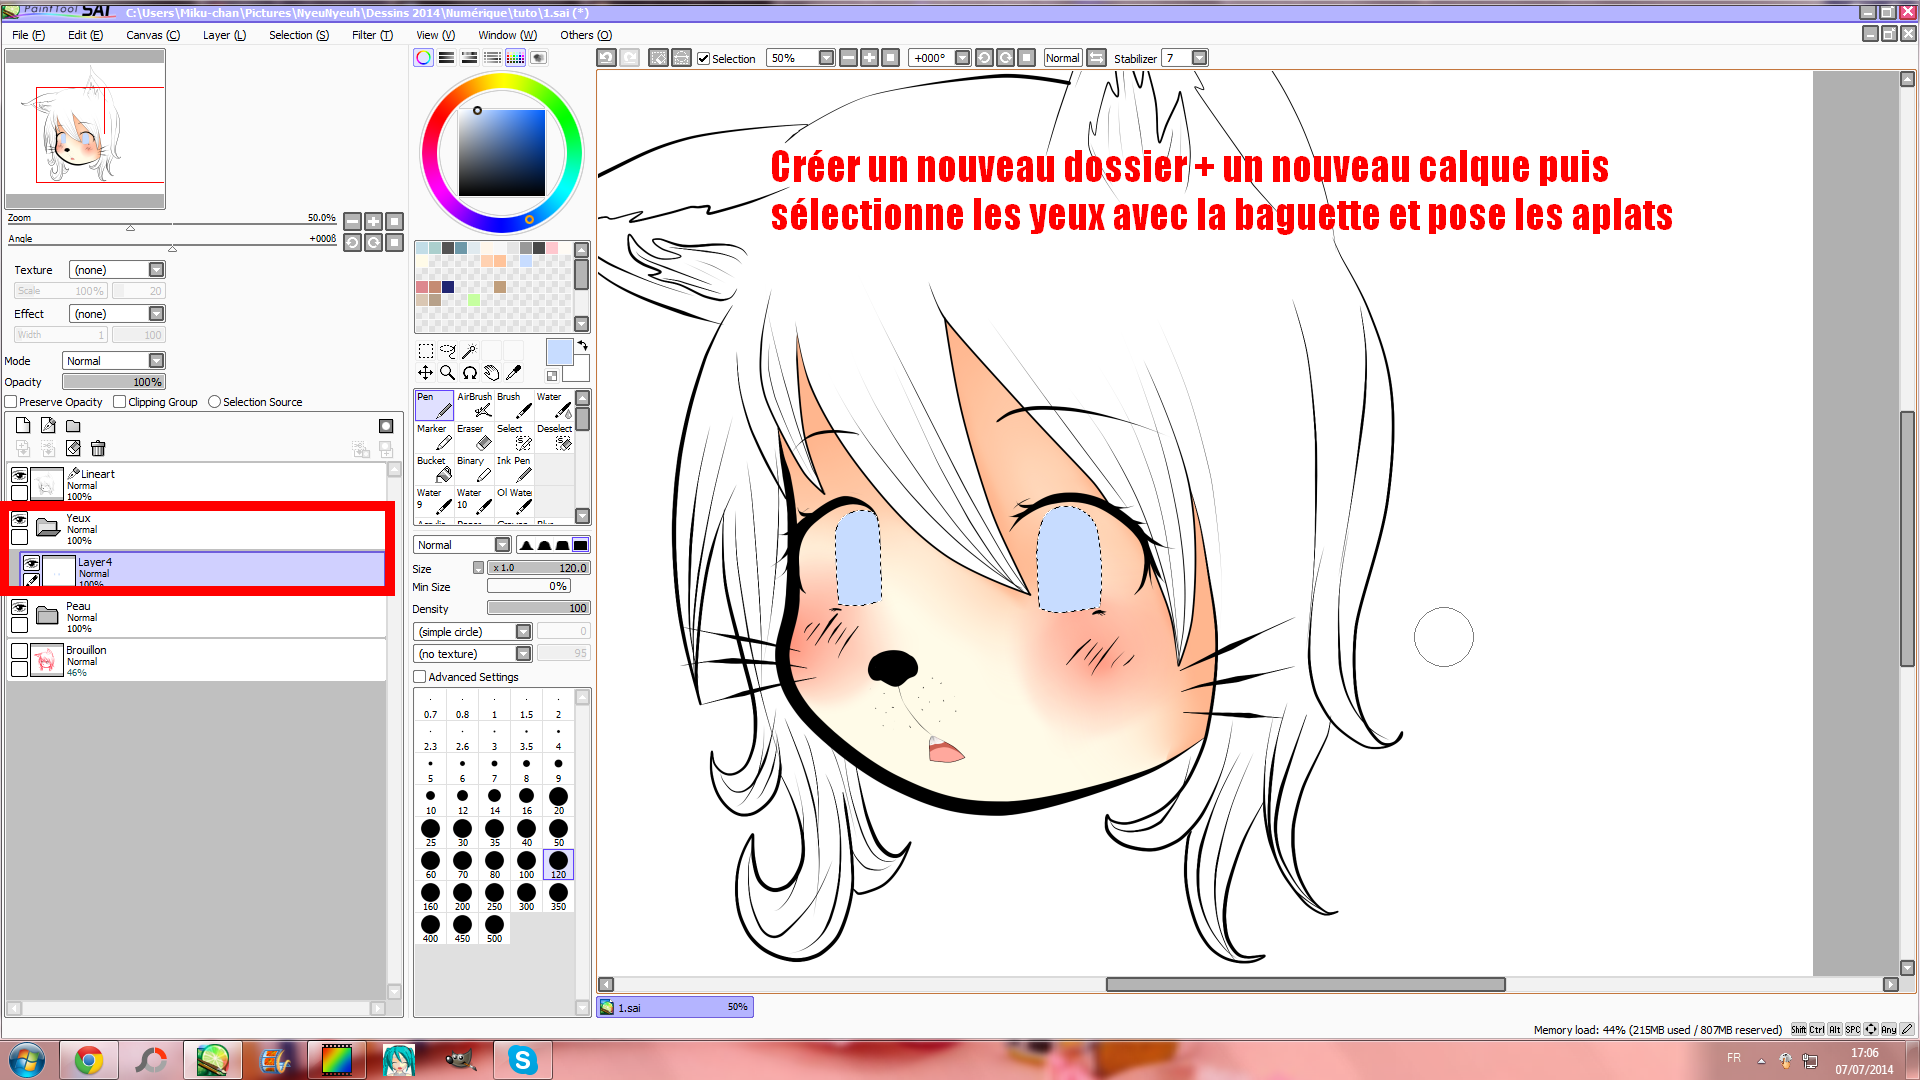Activate the eyedropper color picker tool
1920x1080 pixels.
(x=514, y=373)
